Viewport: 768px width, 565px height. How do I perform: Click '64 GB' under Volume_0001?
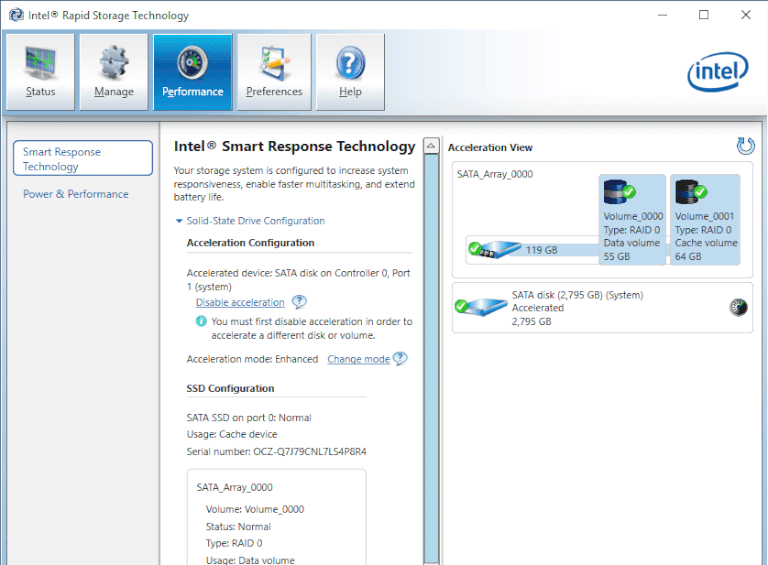(x=688, y=257)
